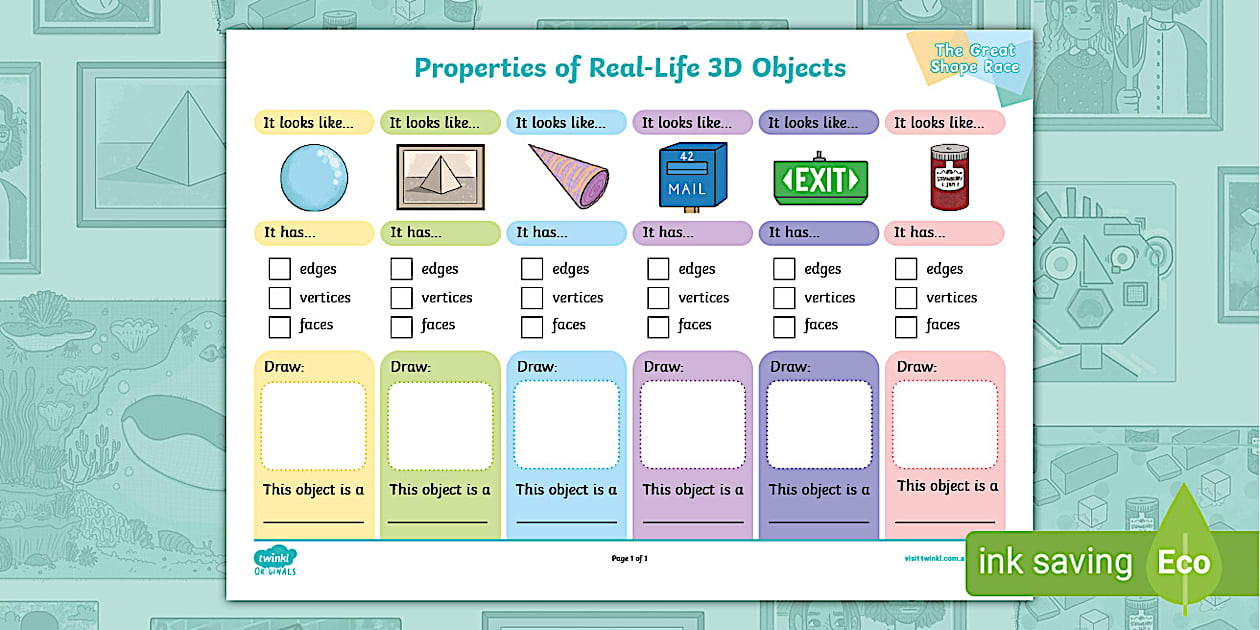1260x630 pixels.
Task: Click the green EXIT sign image
Action: click(819, 182)
